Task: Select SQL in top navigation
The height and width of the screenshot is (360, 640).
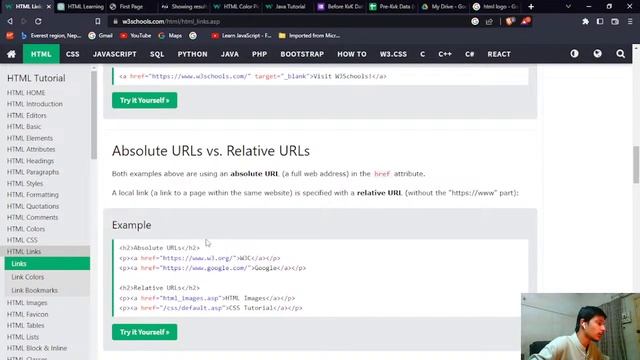Action: 157,54
